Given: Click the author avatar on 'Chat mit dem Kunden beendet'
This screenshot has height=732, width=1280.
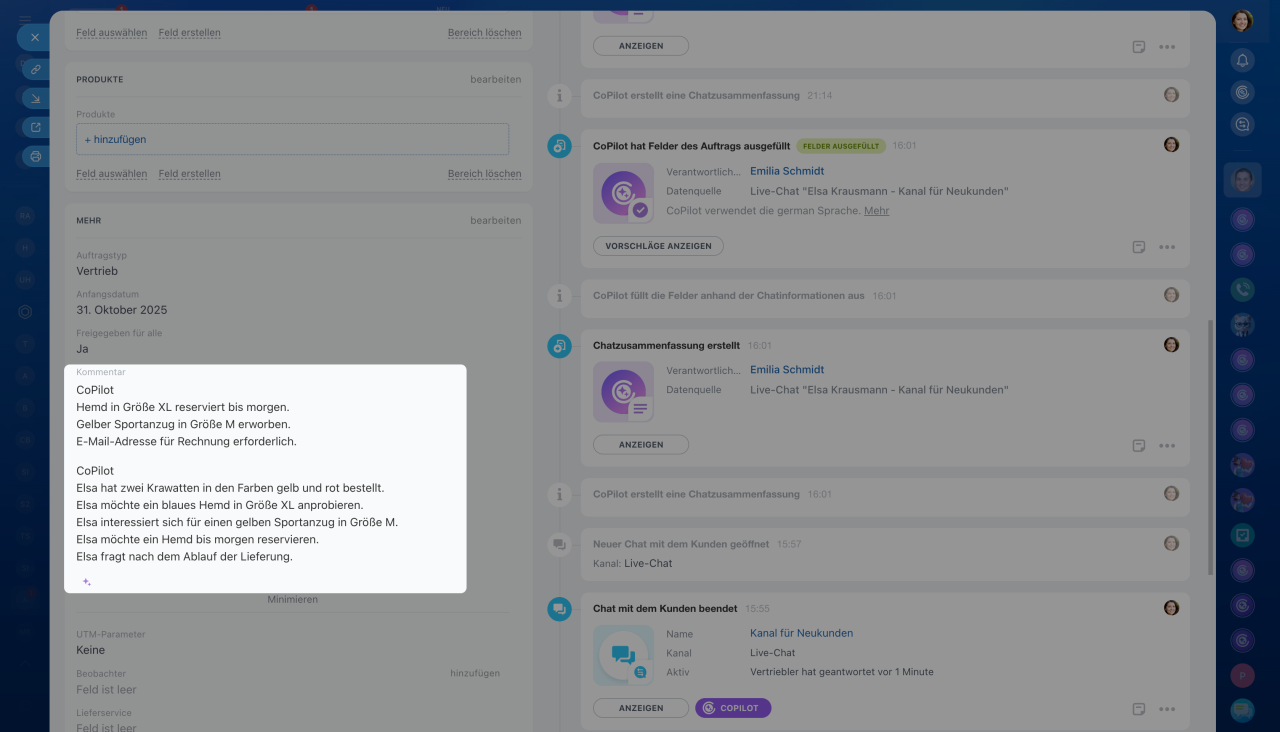Looking at the screenshot, I should tap(1171, 608).
